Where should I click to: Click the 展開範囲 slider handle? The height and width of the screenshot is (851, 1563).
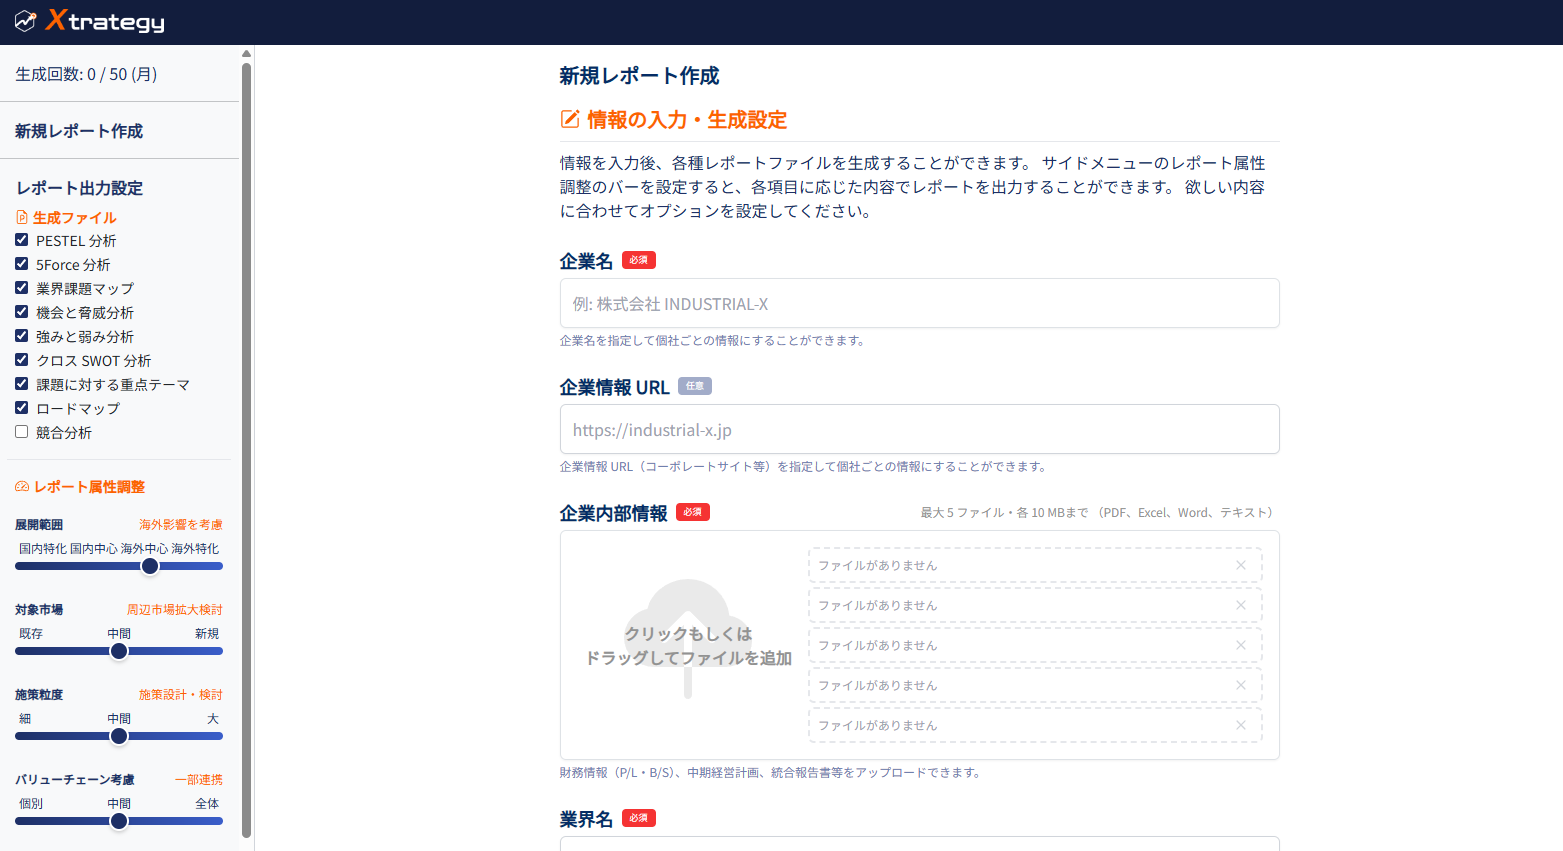(150, 566)
